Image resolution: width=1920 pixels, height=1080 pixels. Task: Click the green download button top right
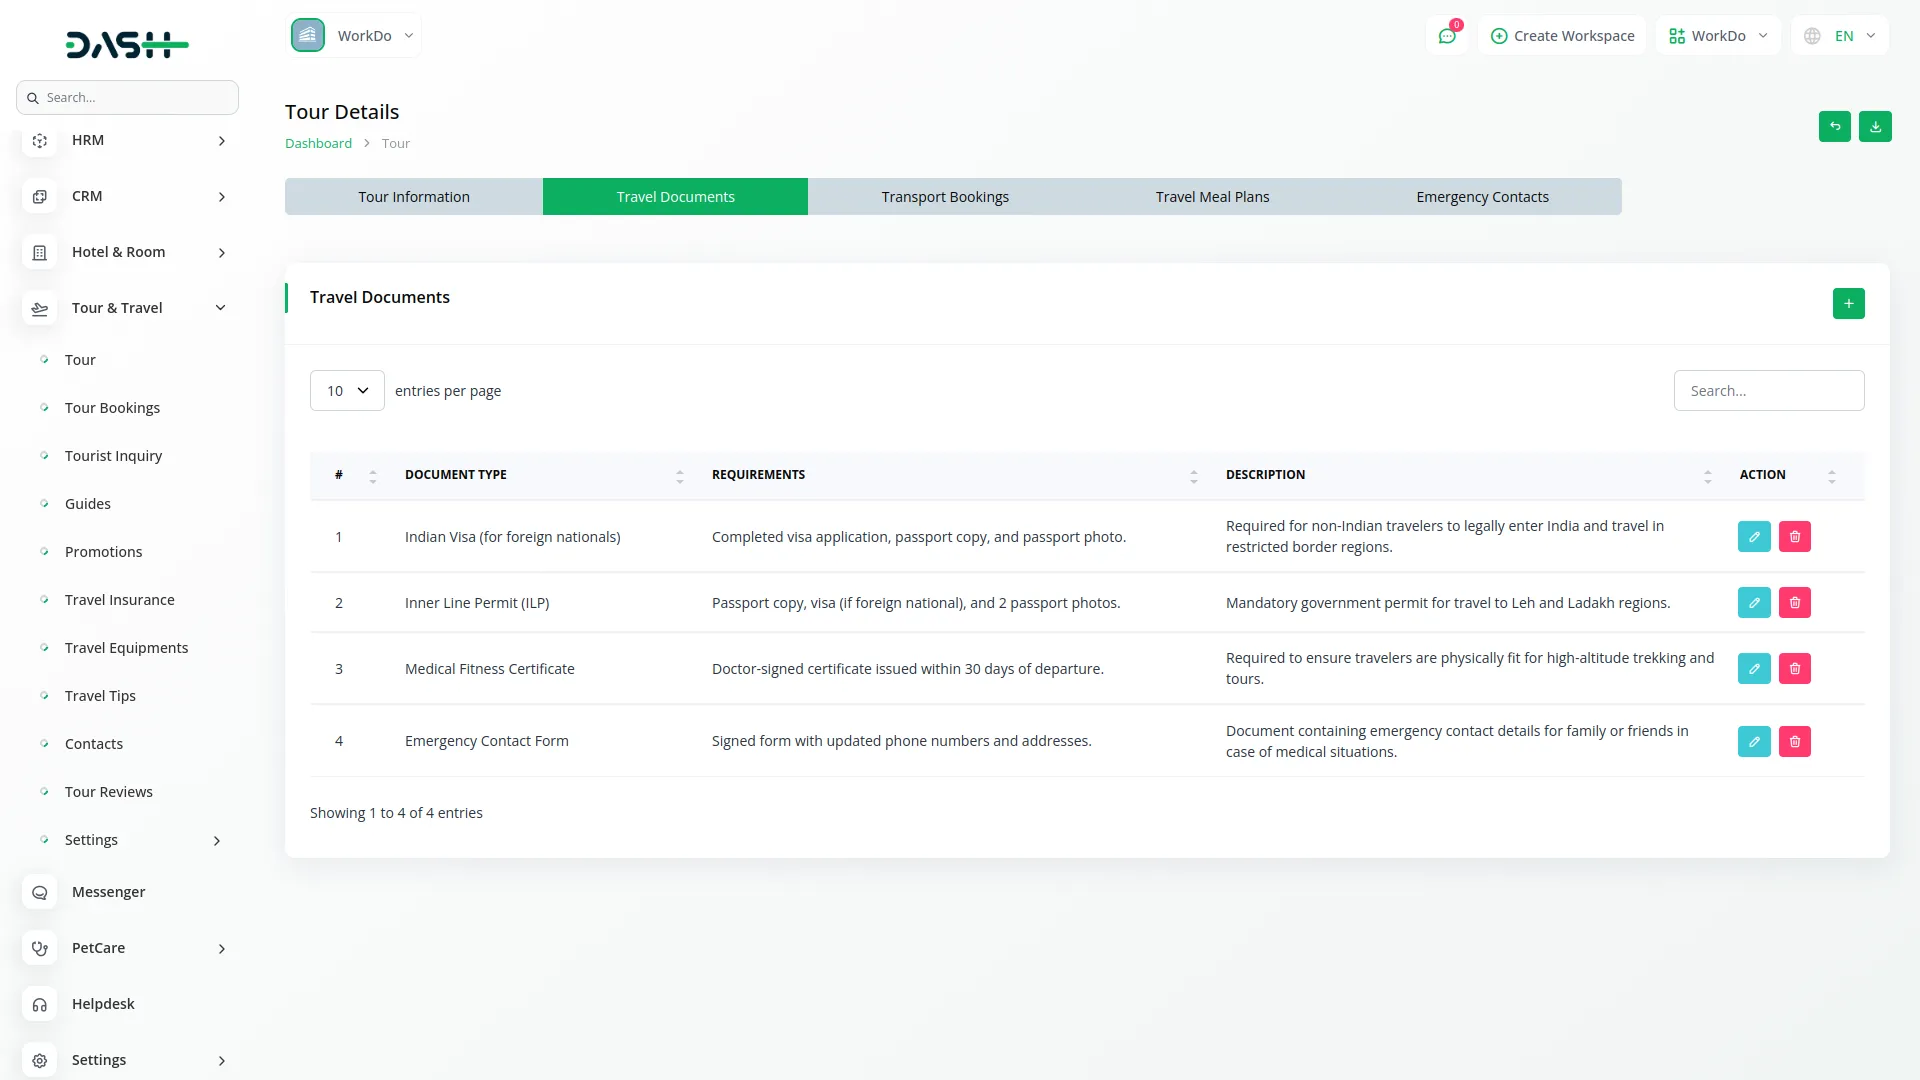click(x=1875, y=127)
